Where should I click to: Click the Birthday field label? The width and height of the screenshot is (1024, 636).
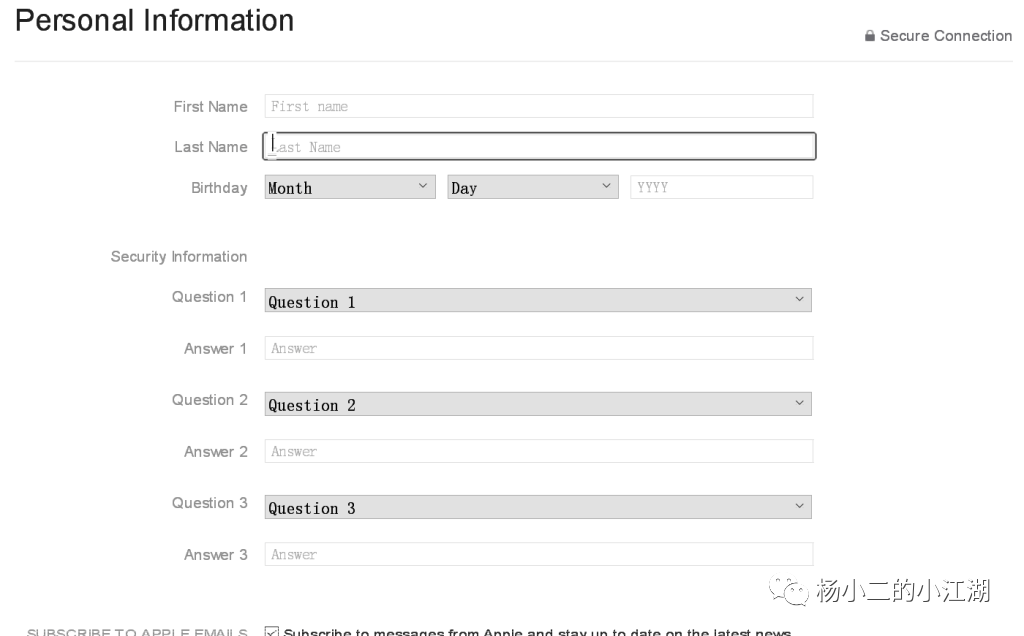219,188
